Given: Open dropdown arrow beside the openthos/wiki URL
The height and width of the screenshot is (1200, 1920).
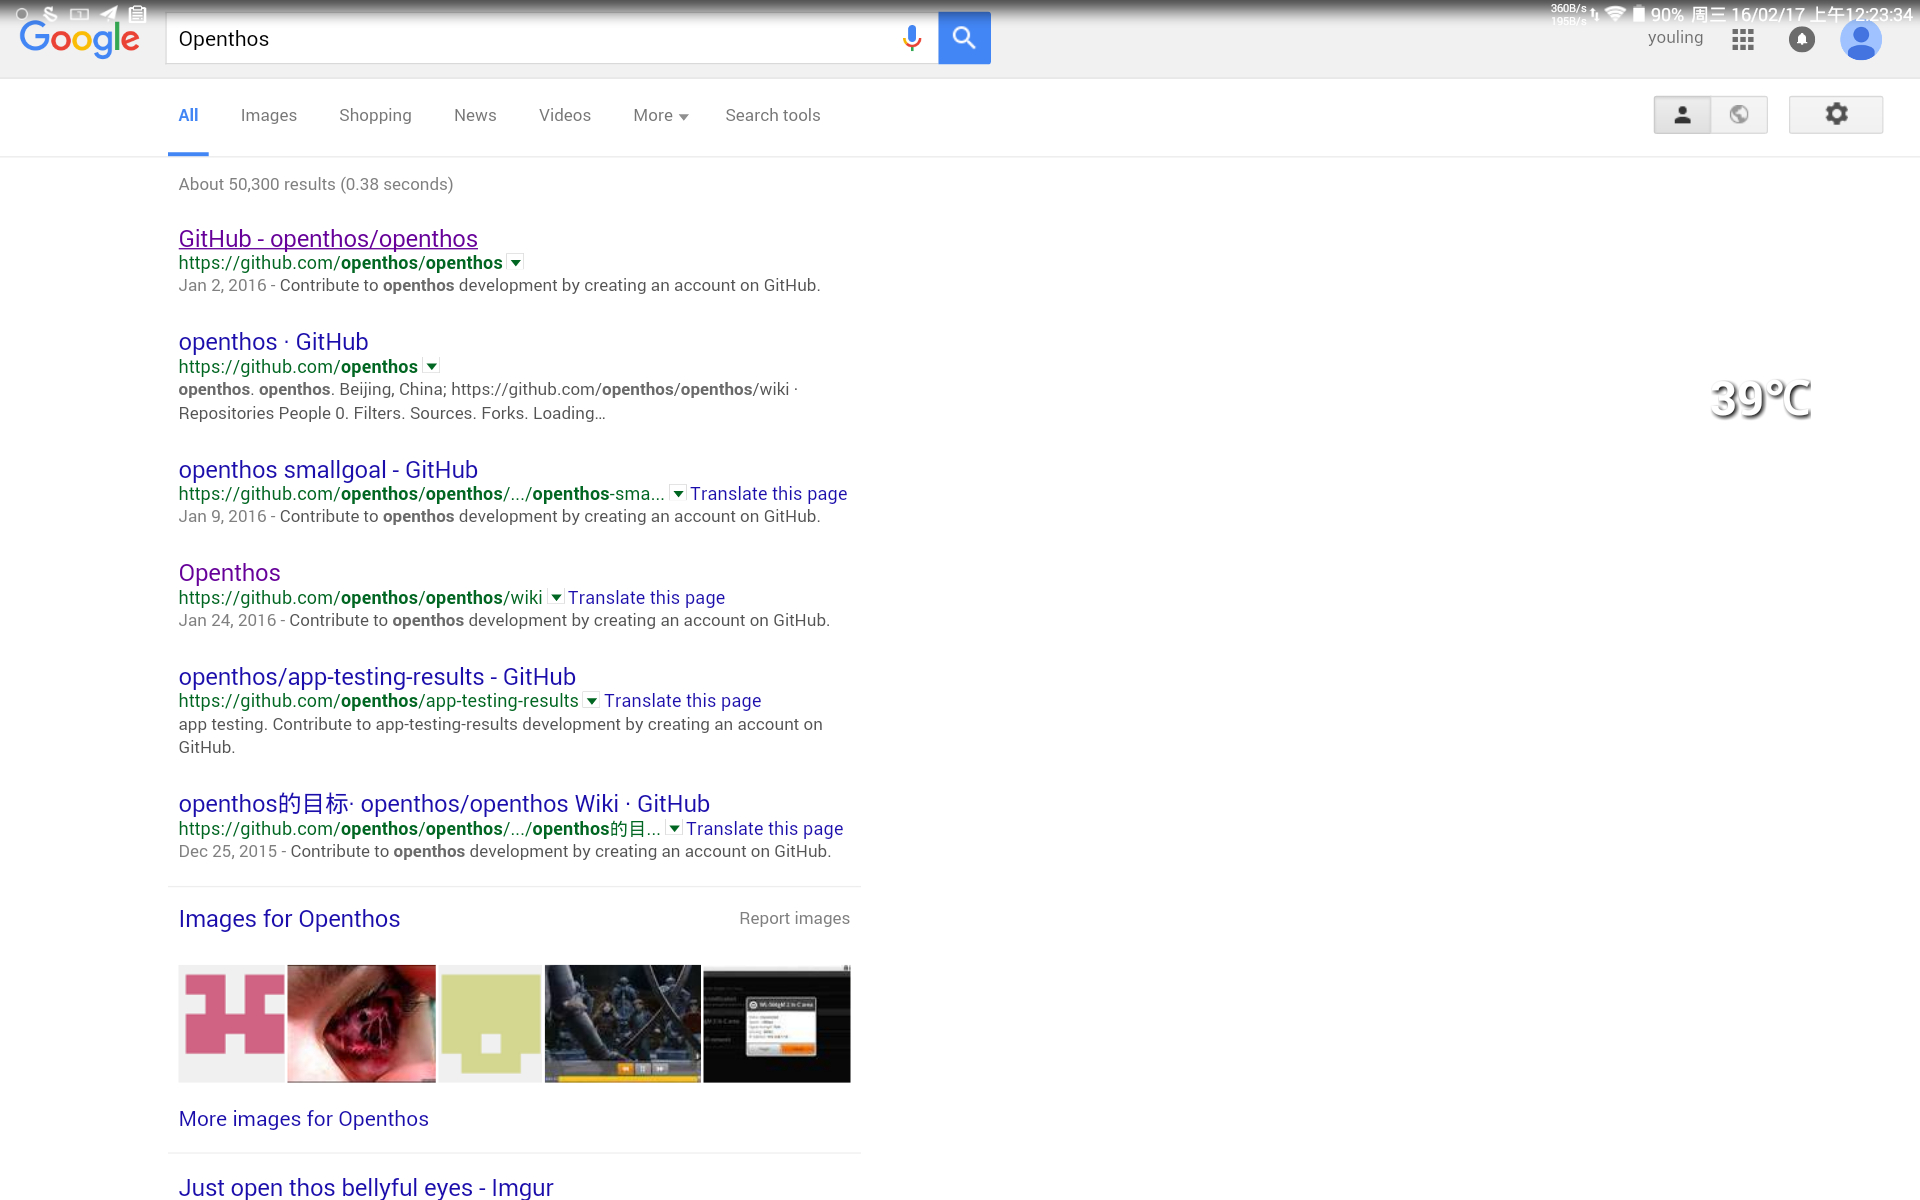Looking at the screenshot, I should coord(556,598).
